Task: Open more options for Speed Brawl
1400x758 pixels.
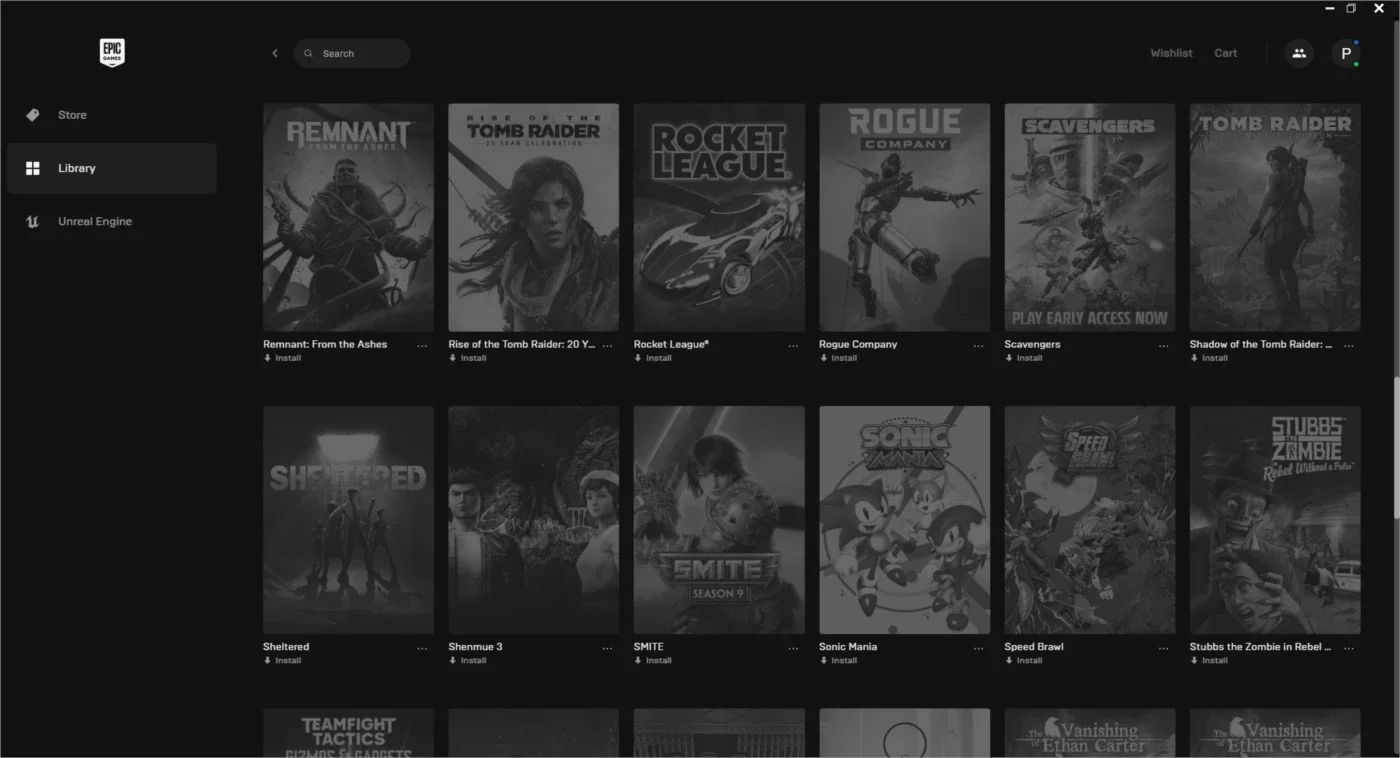Action: [1163, 648]
